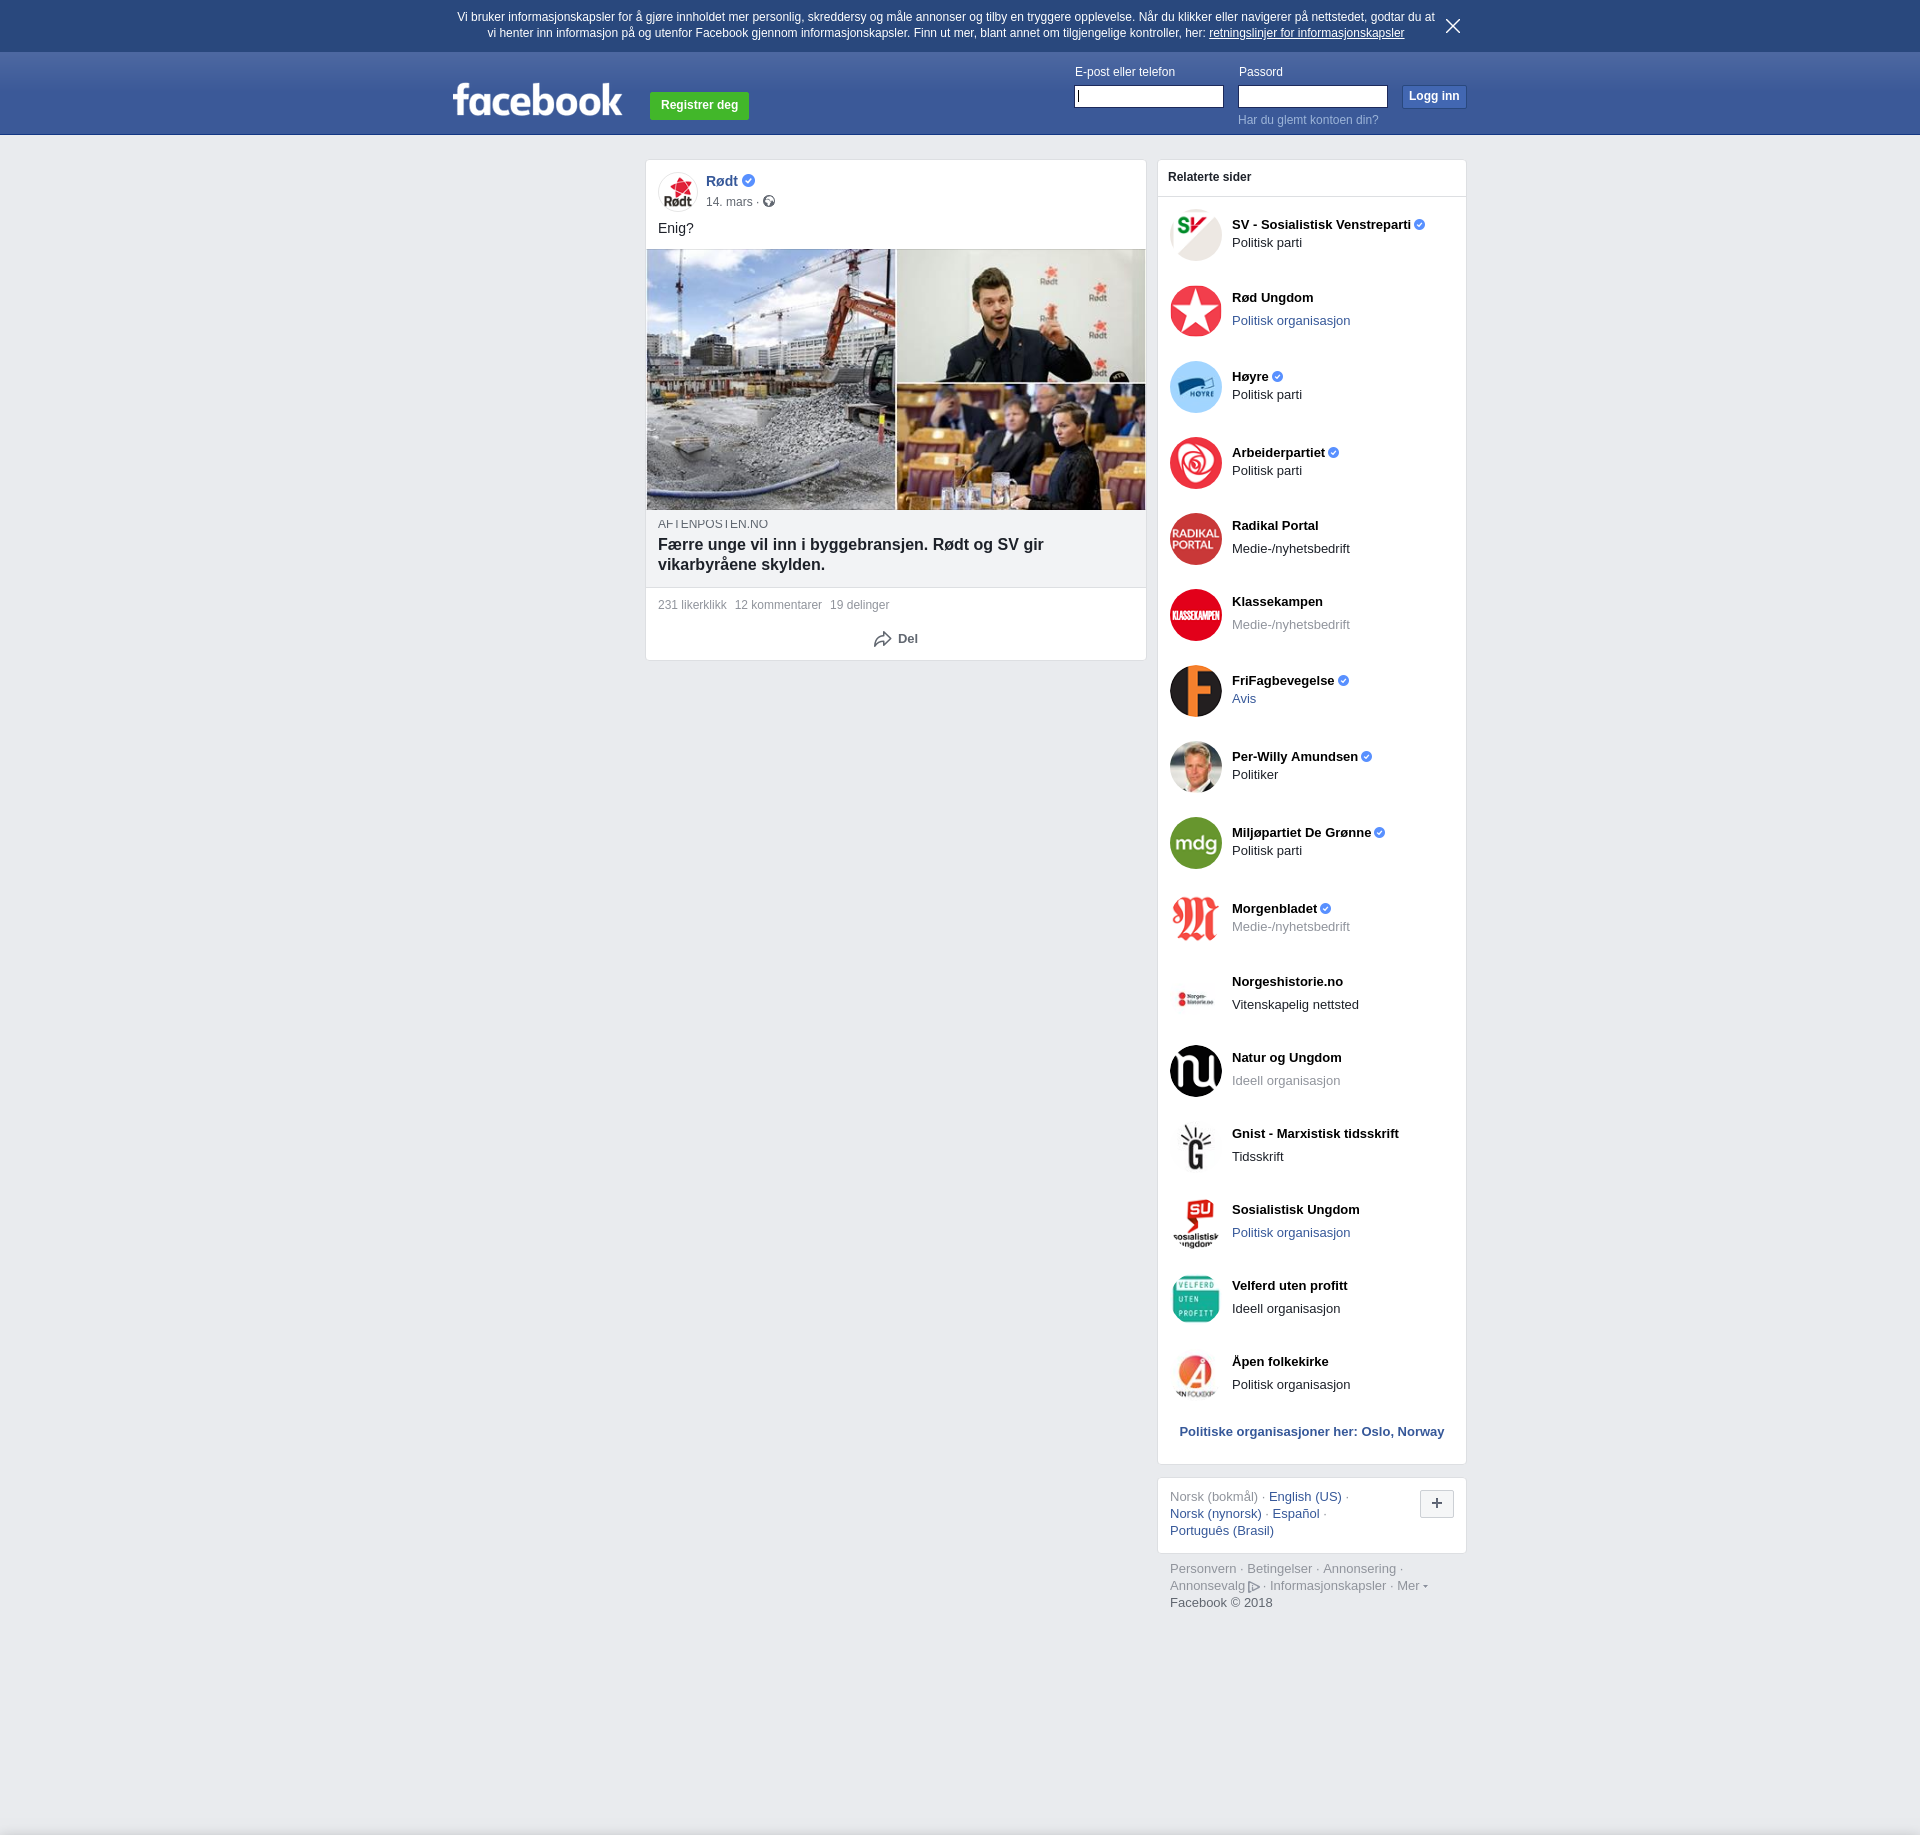Open the parliament seats photo
The height and width of the screenshot is (1835, 1920).
(x=1021, y=447)
